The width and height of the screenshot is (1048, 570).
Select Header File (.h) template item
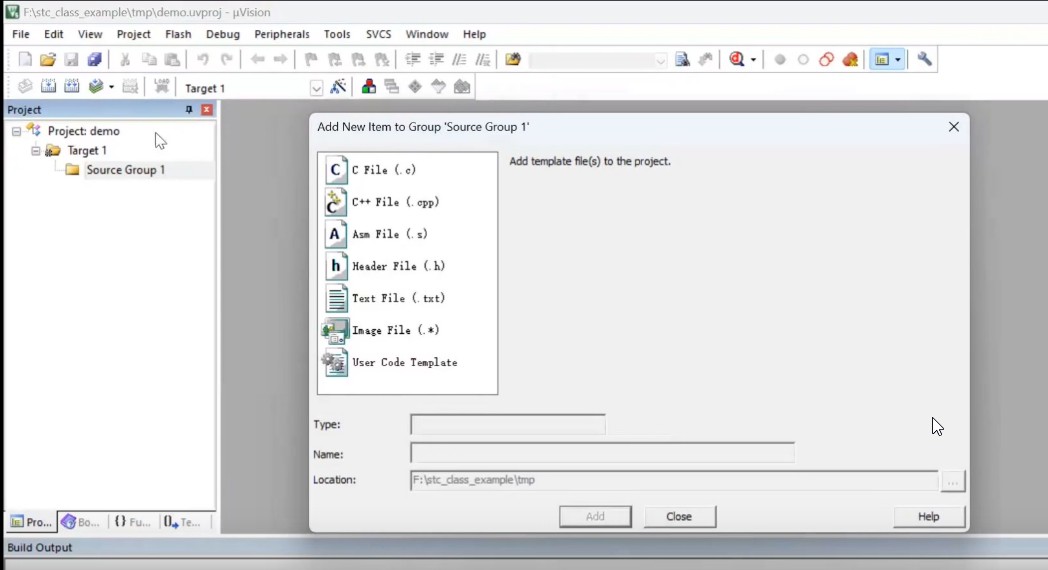pos(398,266)
